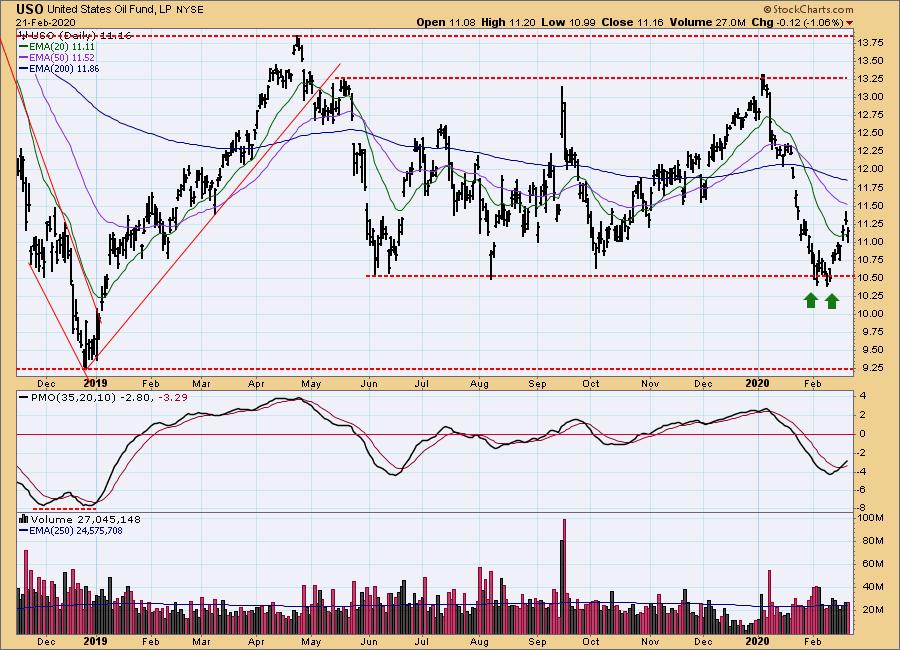Click the 12.00 price axis label
Image resolution: width=900 pixels, height=650 pixels.
pyautogui.click(x=870, y=169)
